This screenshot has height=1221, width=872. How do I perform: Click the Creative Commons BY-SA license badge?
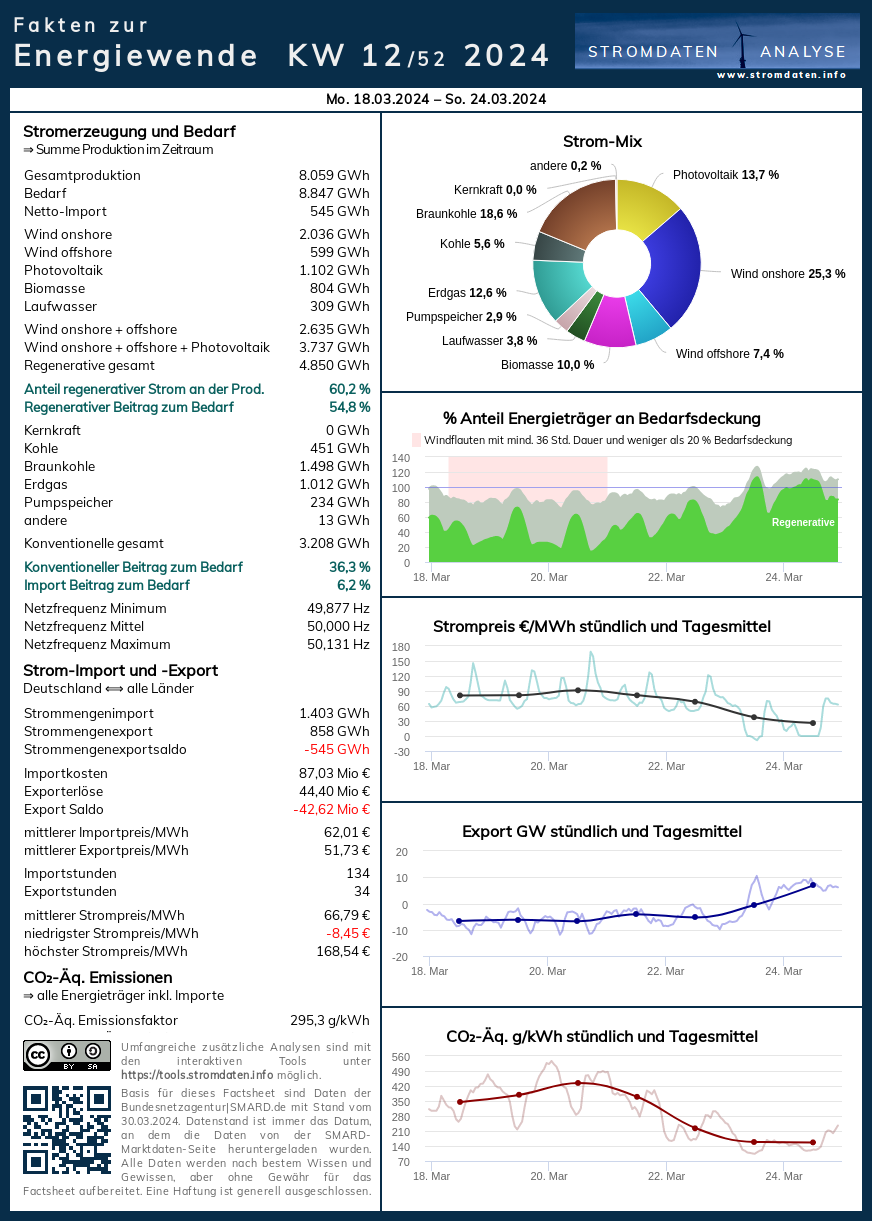(67, 1056)
